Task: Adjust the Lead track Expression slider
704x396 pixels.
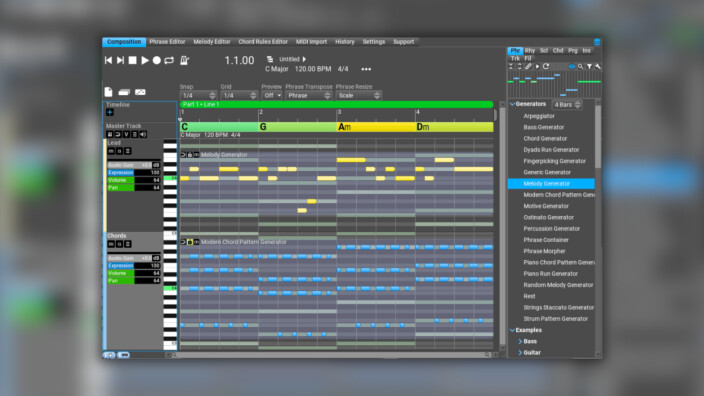Action: point(134,172)
